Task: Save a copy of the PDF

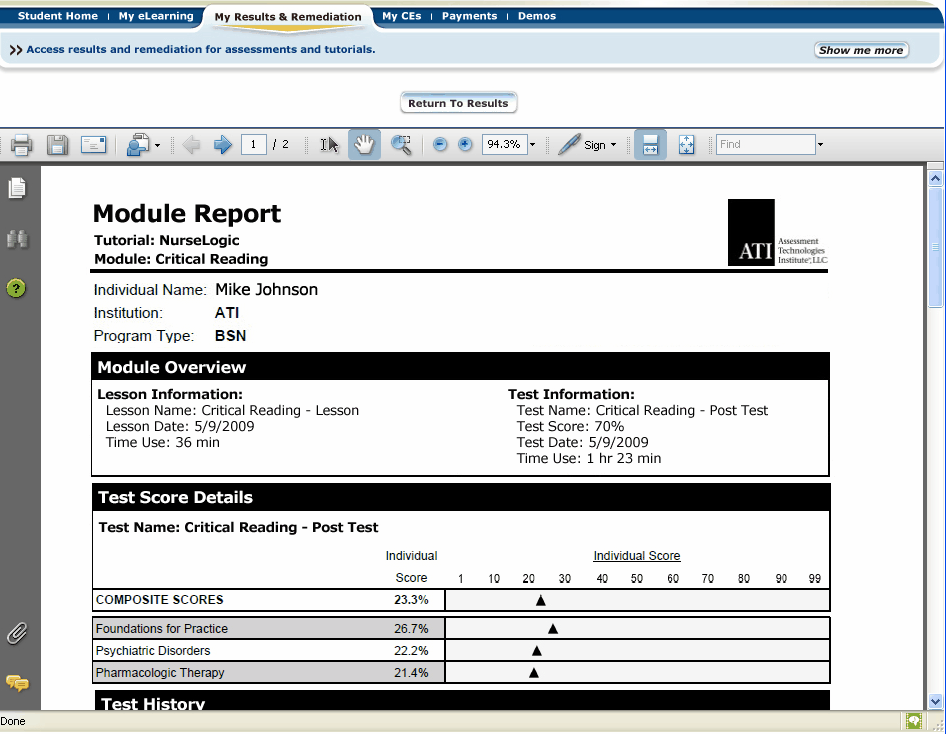Action: 57,144
